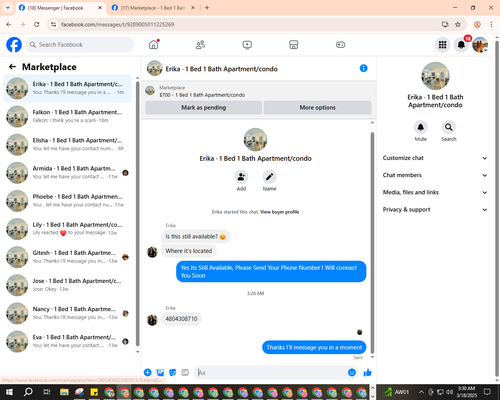Open Nancy conversation in list
The height and width of the screenshot is (400, 500).
(x=67, y=313)
